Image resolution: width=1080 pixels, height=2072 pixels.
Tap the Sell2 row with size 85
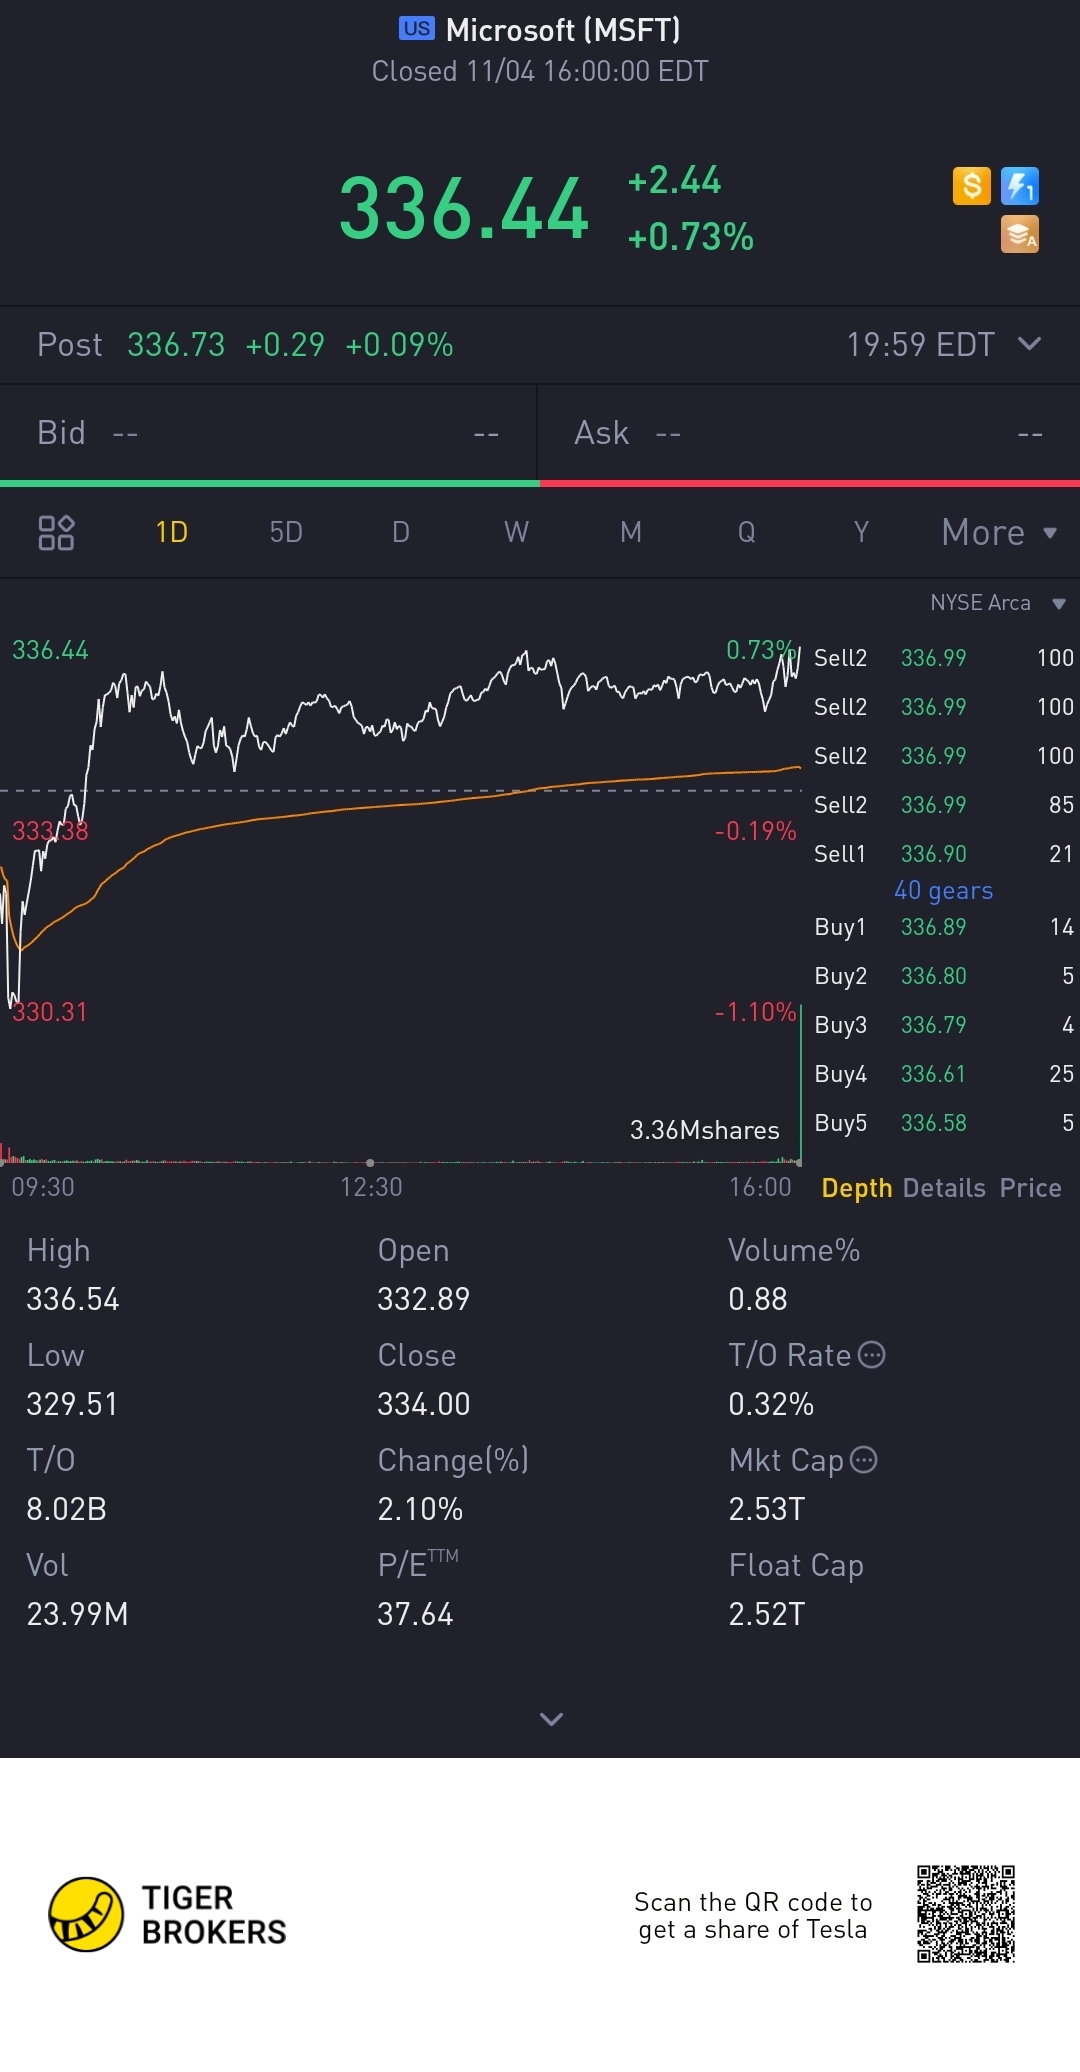(944, 805)
